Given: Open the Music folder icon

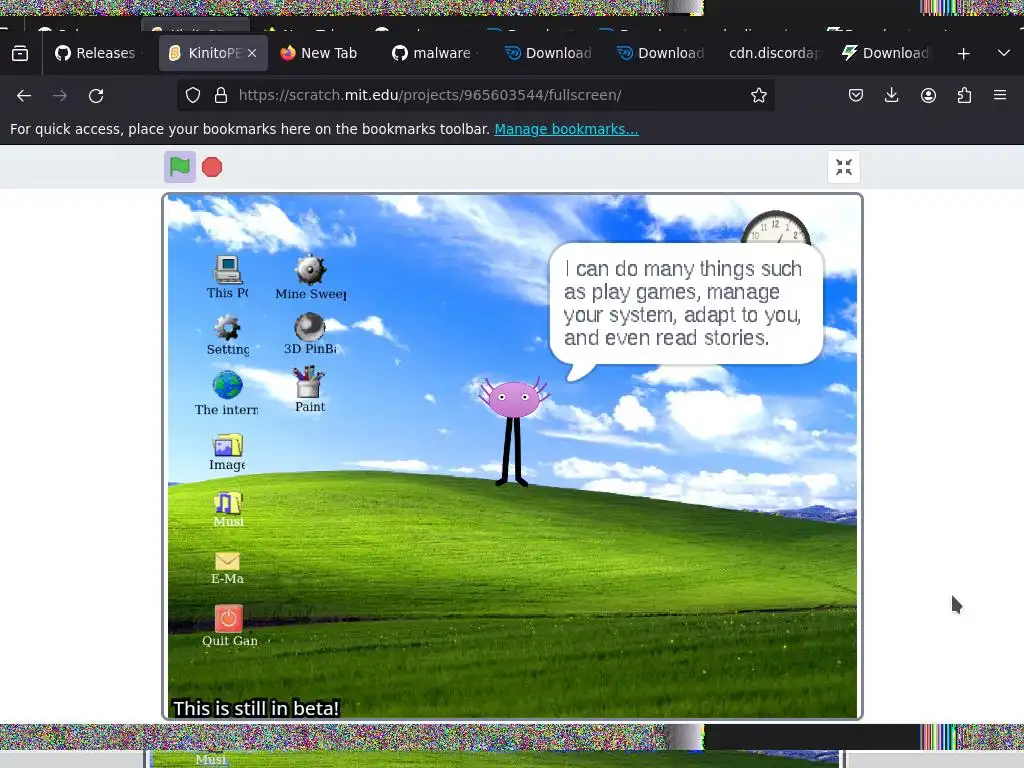Looking at the screenshot, I should coord(228,509).
